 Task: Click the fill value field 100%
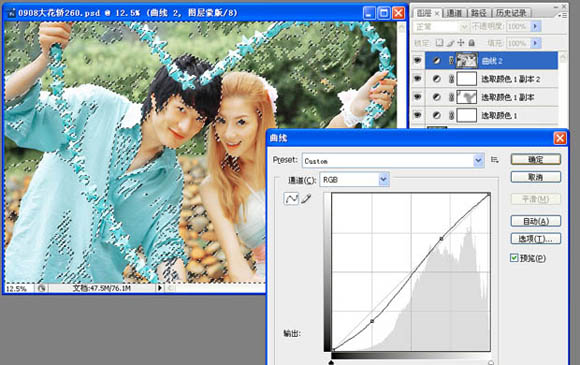[517, 43]
